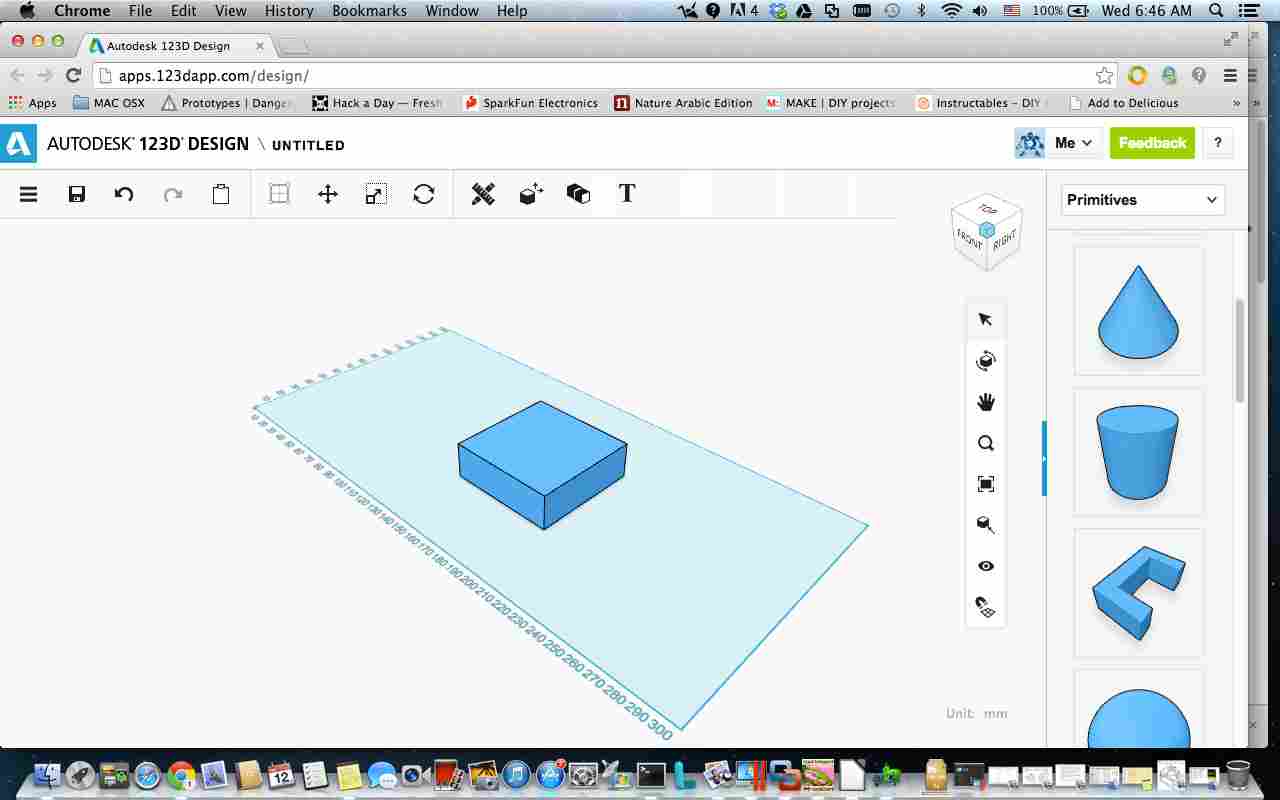Undo the last action
1280x800 pixels.
(124, 194)
